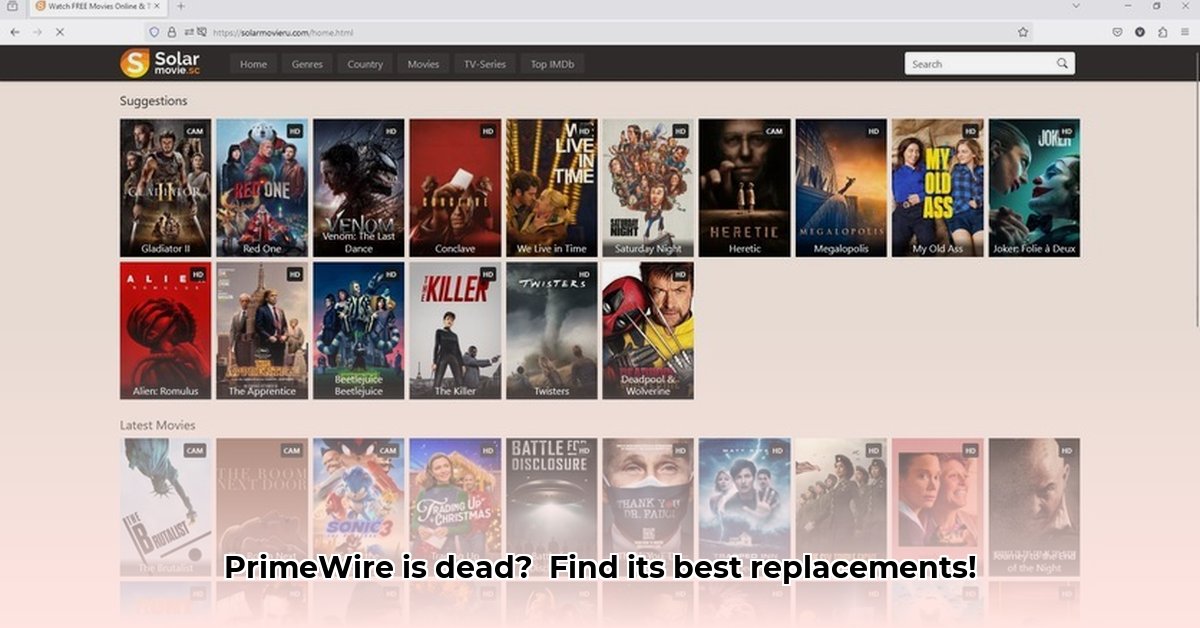Click the shield tracking protection icon
1200x628 pixels.
[x=154, y=32]
